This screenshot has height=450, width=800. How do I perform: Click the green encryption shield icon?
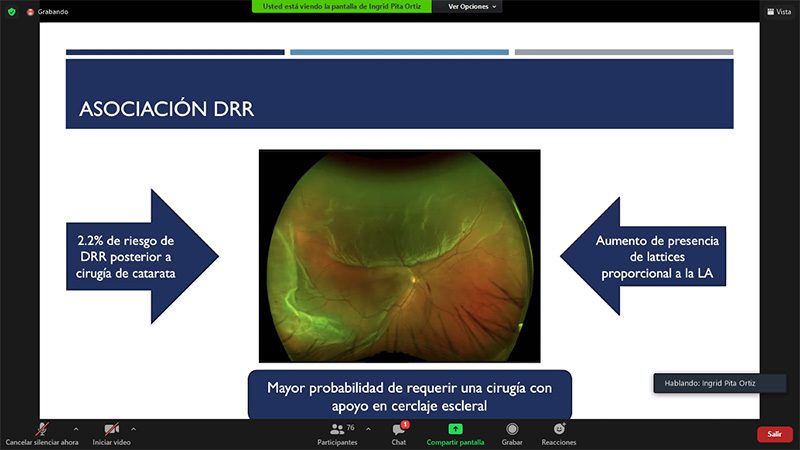(12, 11)
